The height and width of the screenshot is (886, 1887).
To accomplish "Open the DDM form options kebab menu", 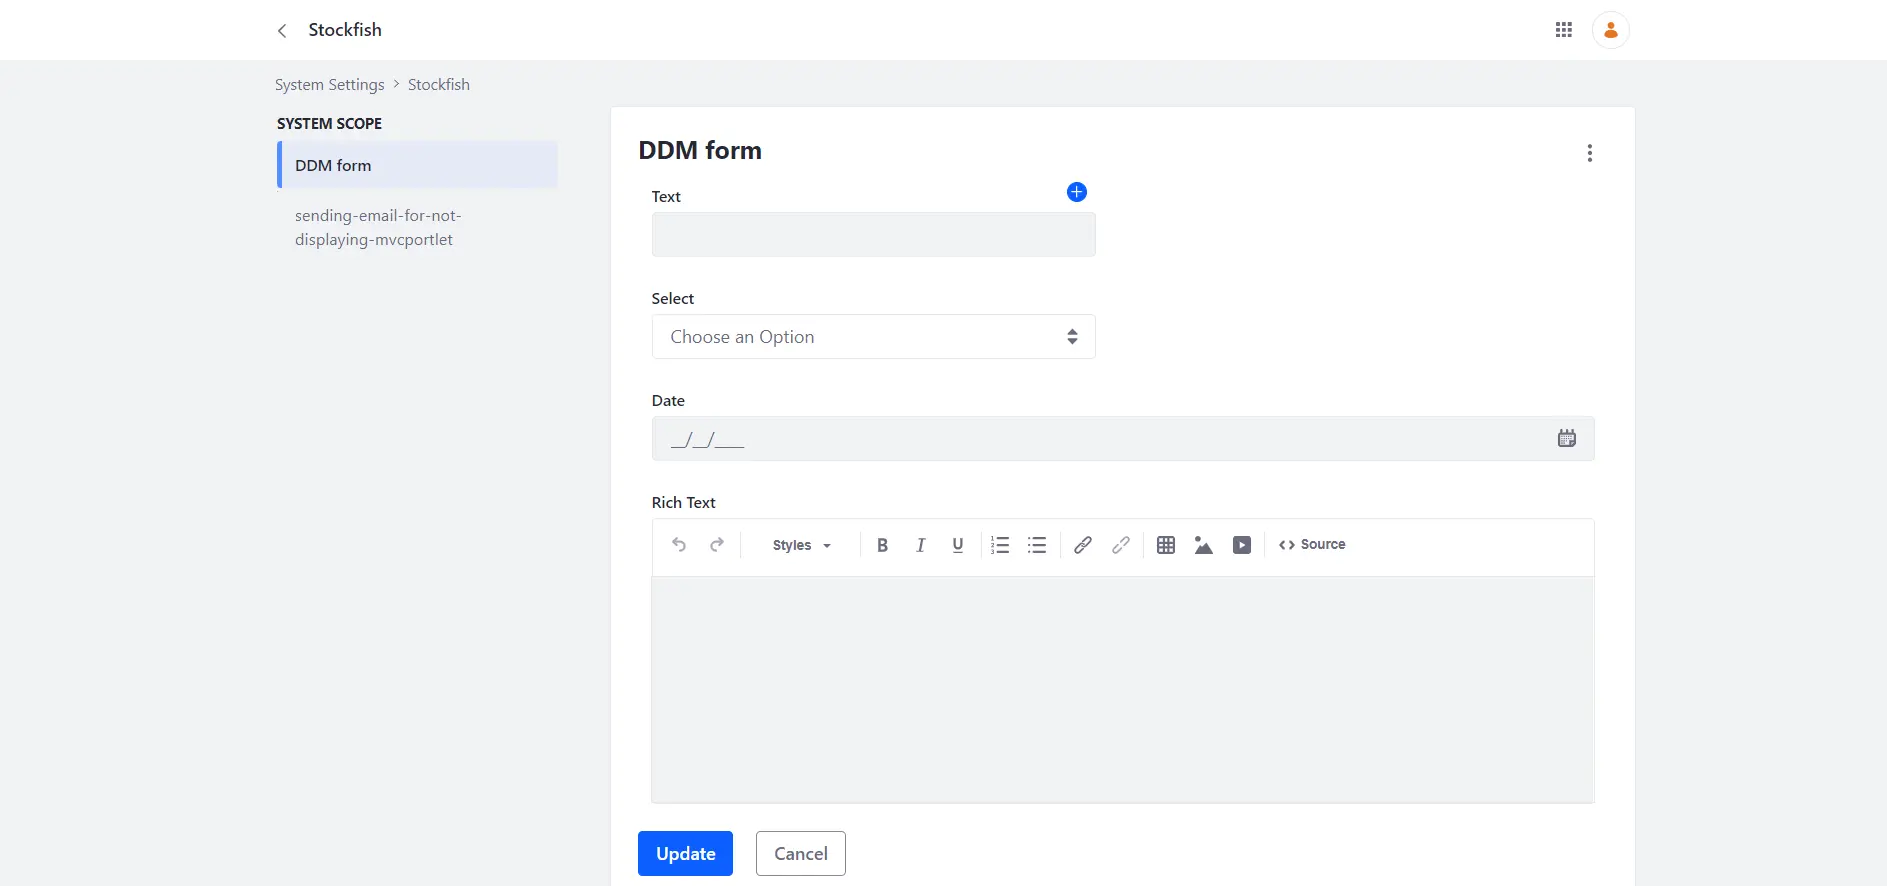I will click(x=1590, y=153).
